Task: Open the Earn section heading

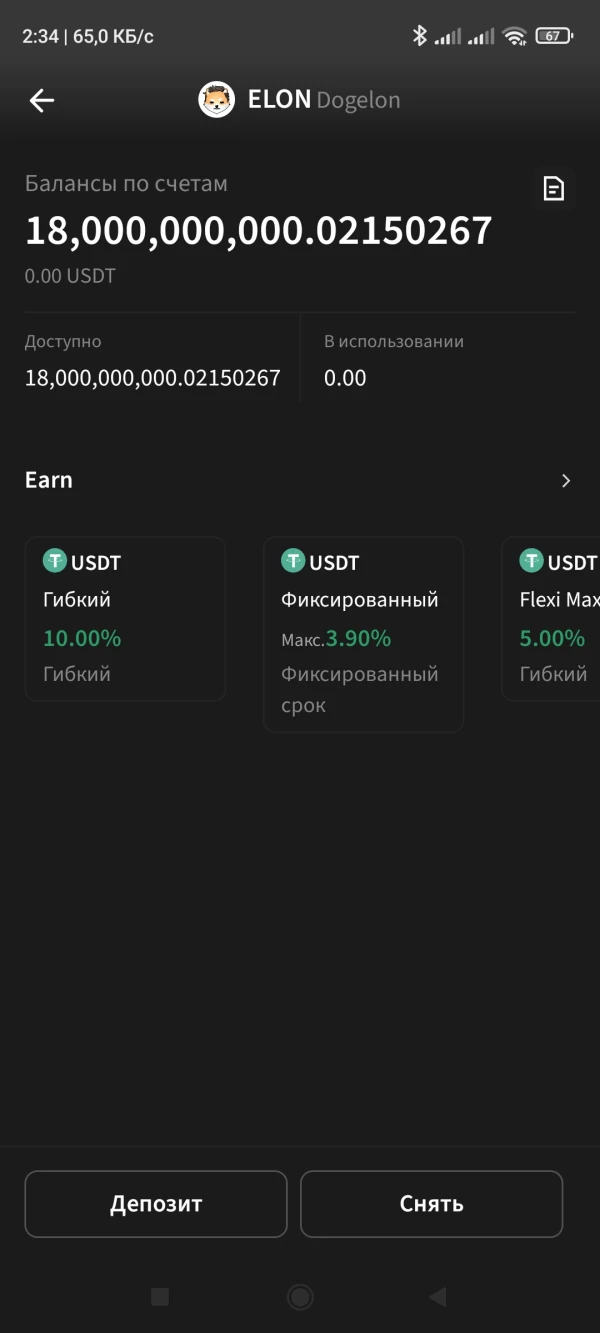Action: point(49,480)
